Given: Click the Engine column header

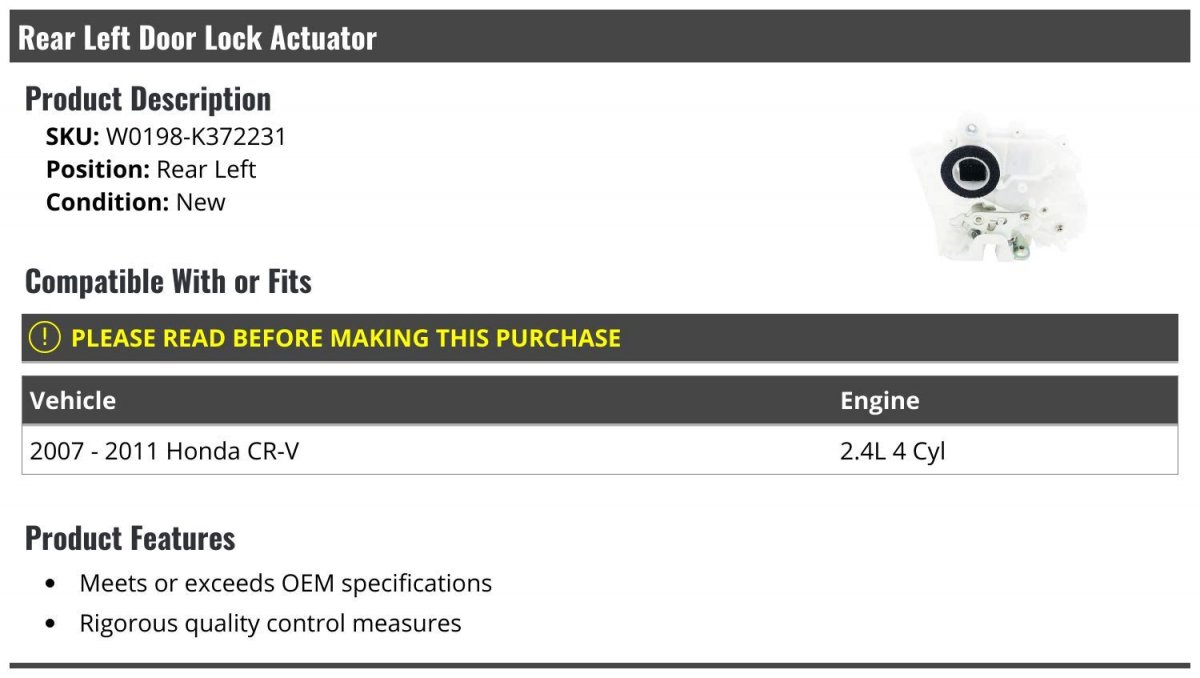Looking at the screenshot, I should tap(880, 400).
